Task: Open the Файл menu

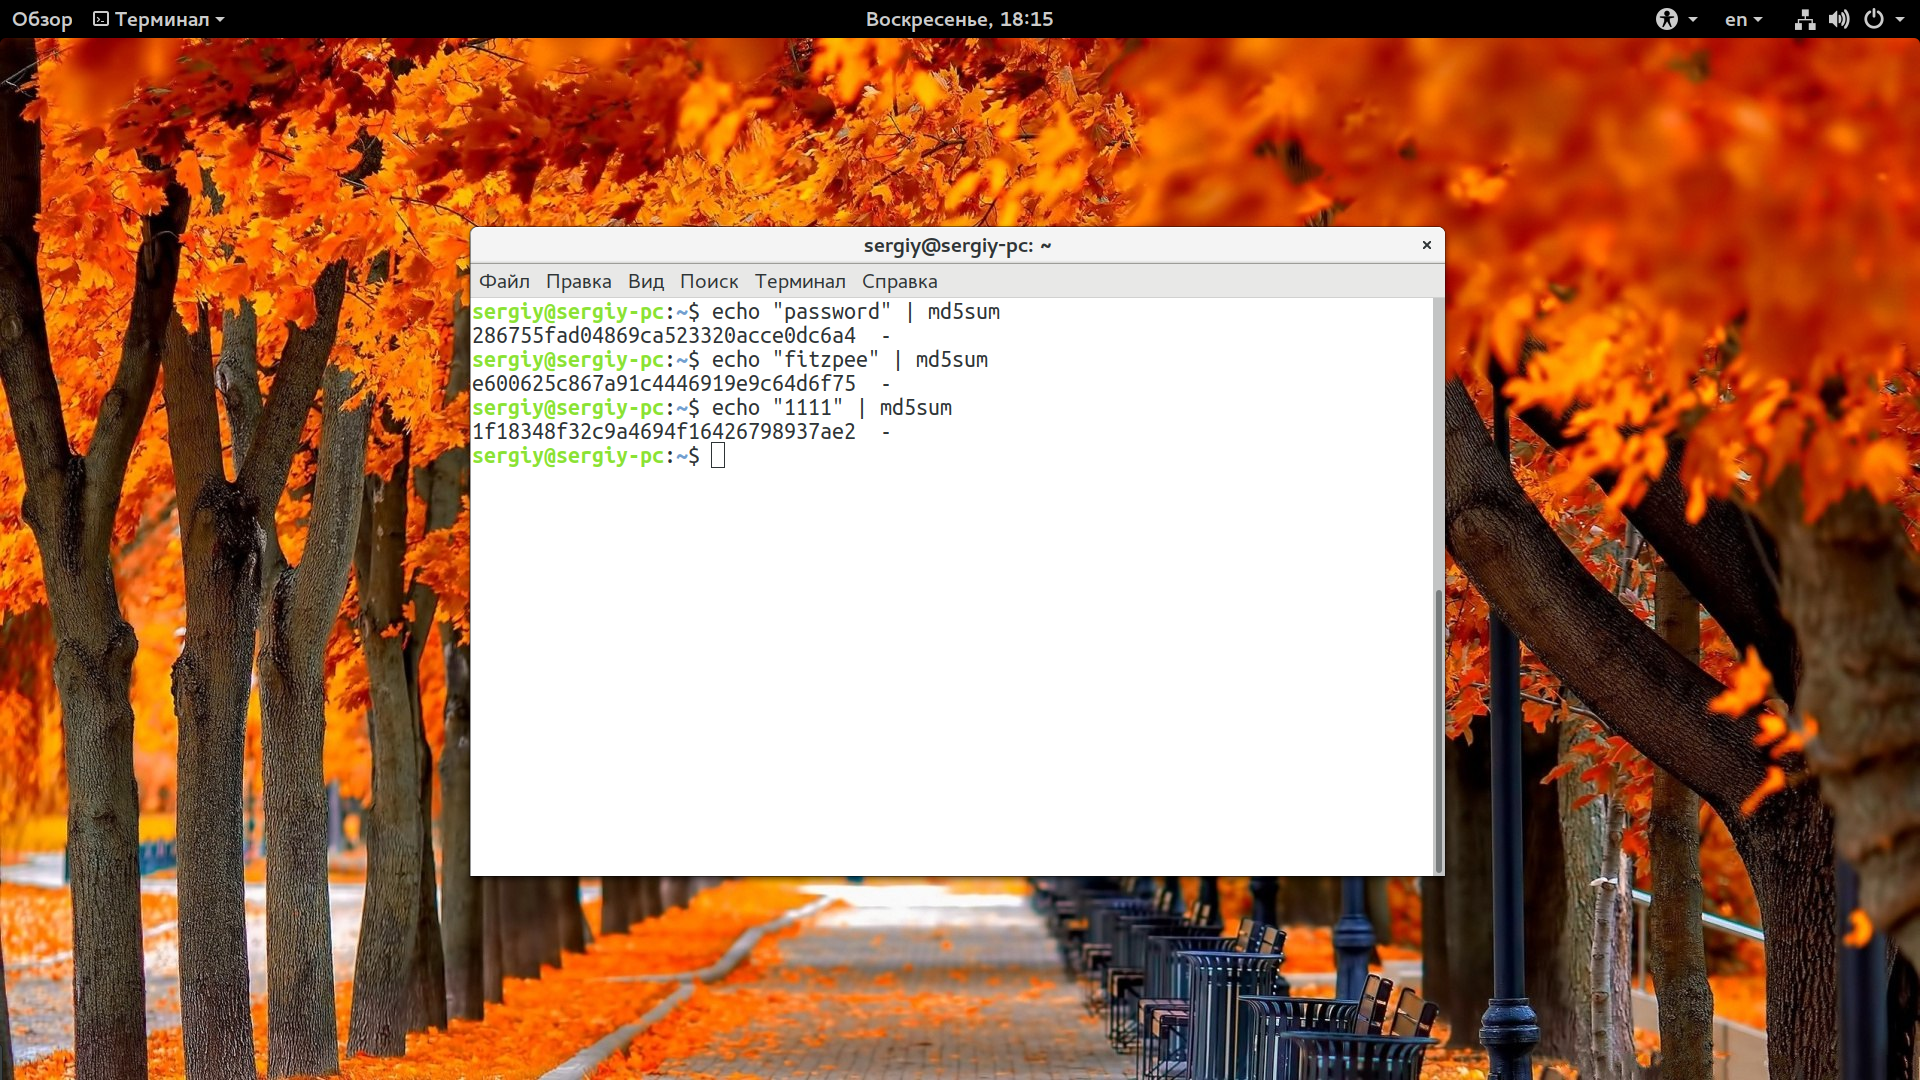Action: pyautogui.click(x=504, y=281)
